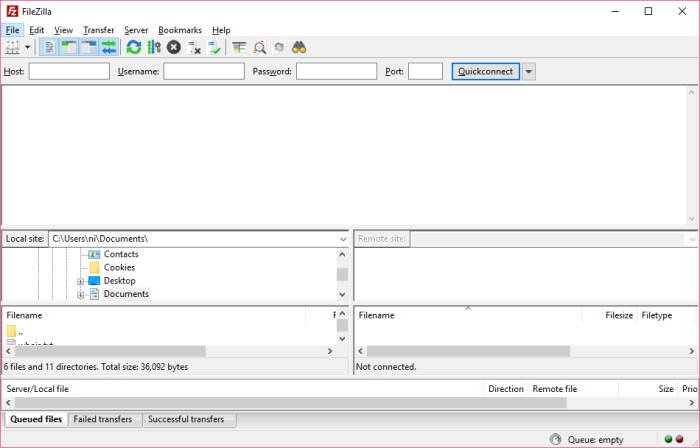Open the File menu
The height and width of the screenshot is (448, 700).
(12, 30)
